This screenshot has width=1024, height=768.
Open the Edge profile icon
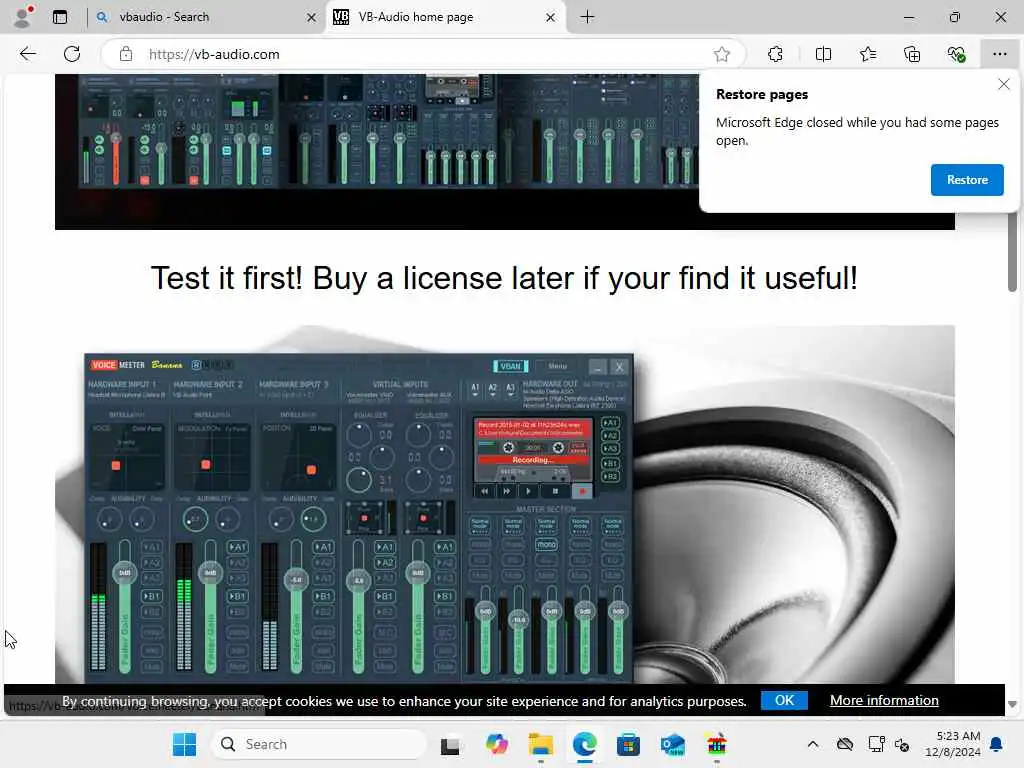click(23, 17)
